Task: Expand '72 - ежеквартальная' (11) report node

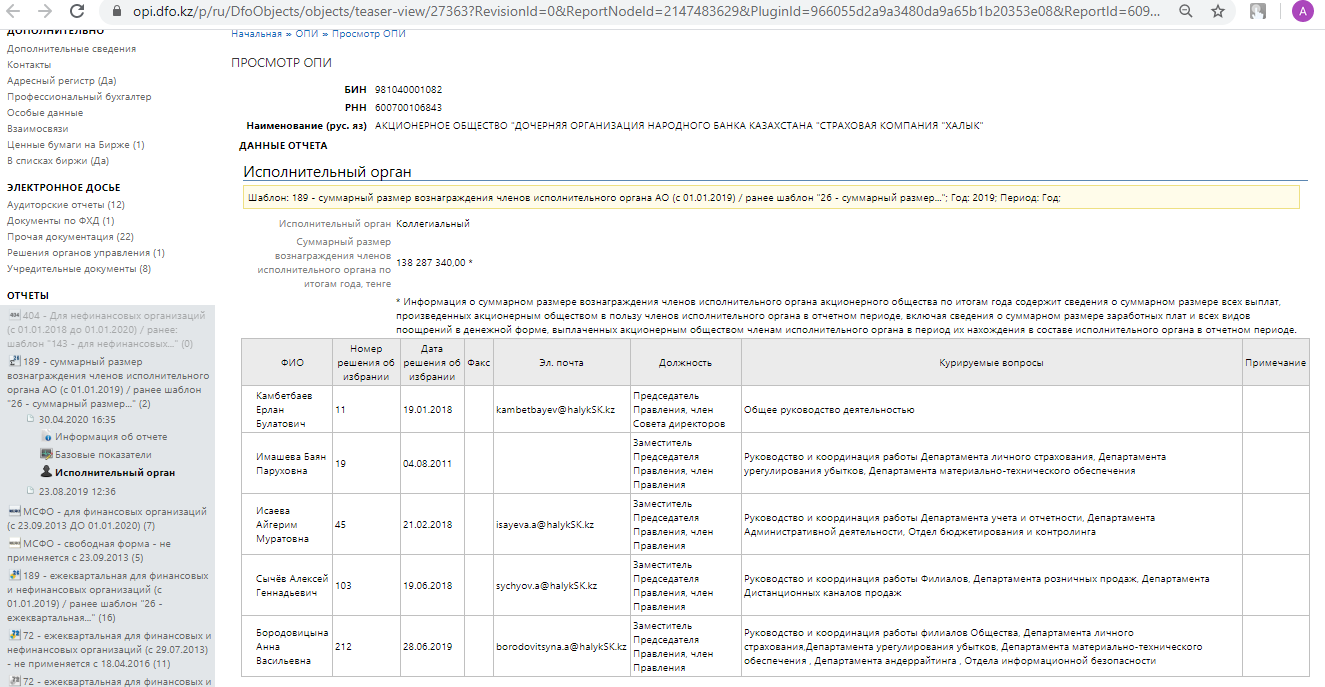Action: (108, 649)
